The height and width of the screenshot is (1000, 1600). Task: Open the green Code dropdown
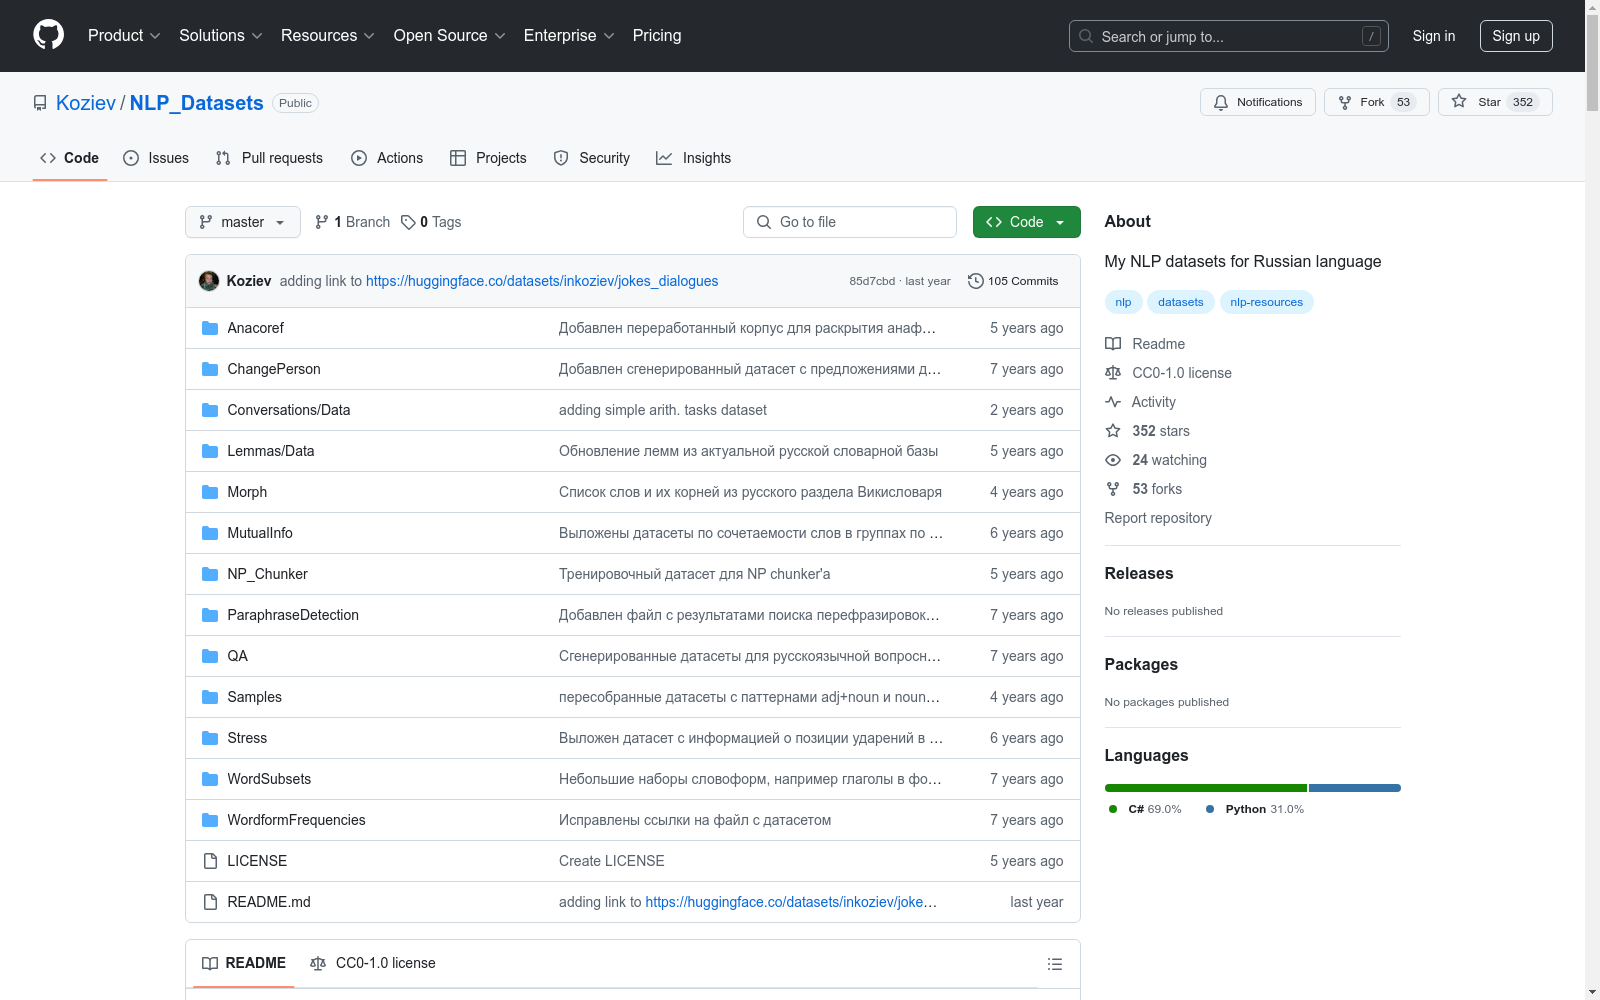point(1026,222)
